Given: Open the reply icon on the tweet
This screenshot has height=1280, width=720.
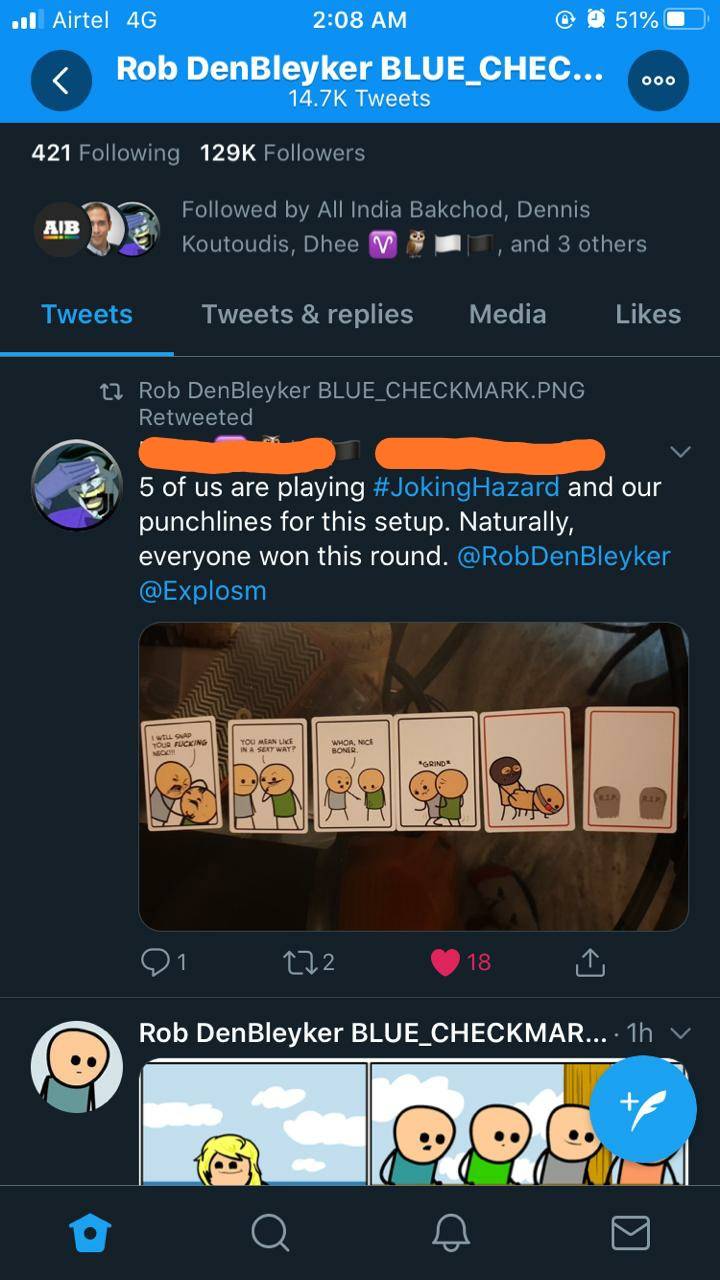Looking at the screenshot, I should pyautogui.click(x=157, y=962).
